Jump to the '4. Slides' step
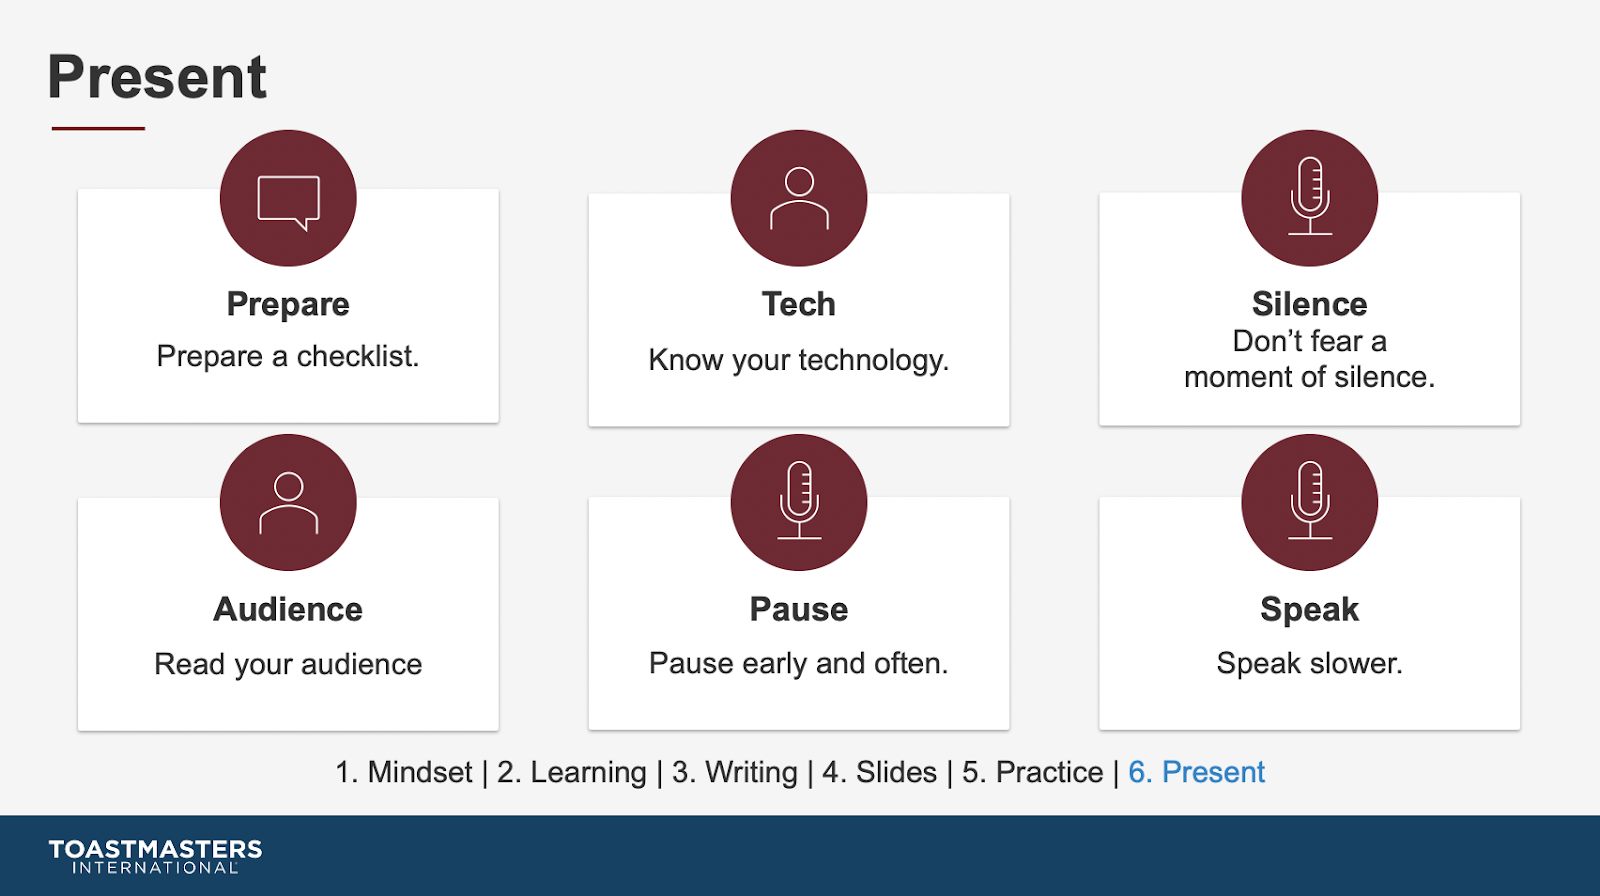 tap(879, 772)
